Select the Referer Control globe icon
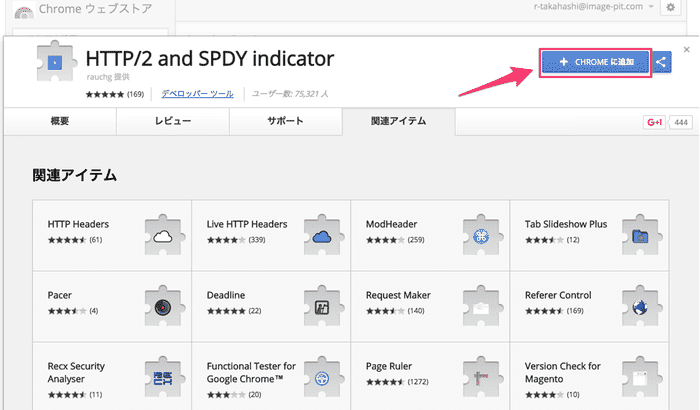Screen dimensions: 700x410 (640, 307)
